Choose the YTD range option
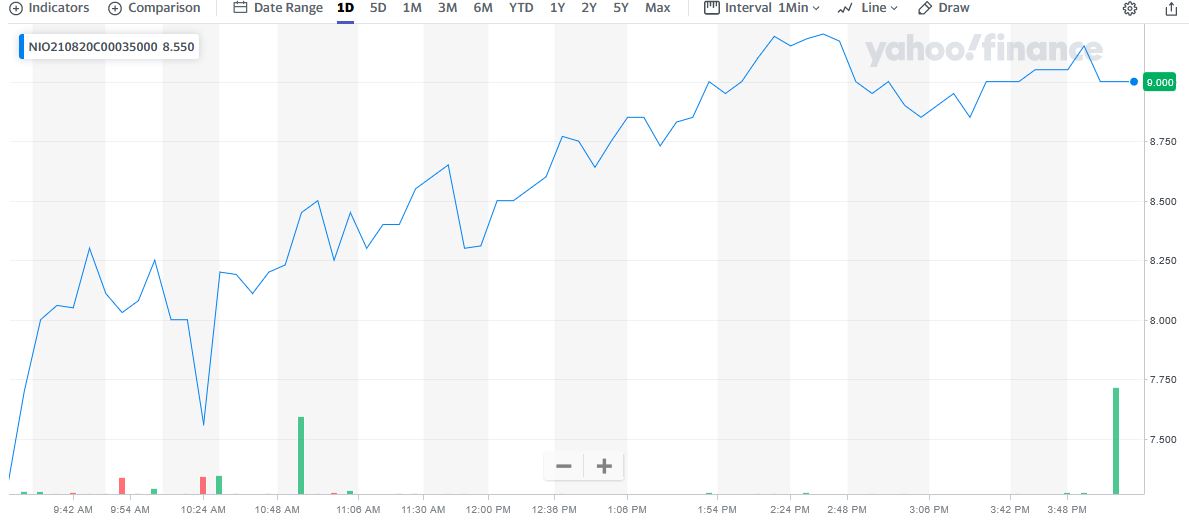The width and height of the screenshot is (1189, 526). (521, 8)
